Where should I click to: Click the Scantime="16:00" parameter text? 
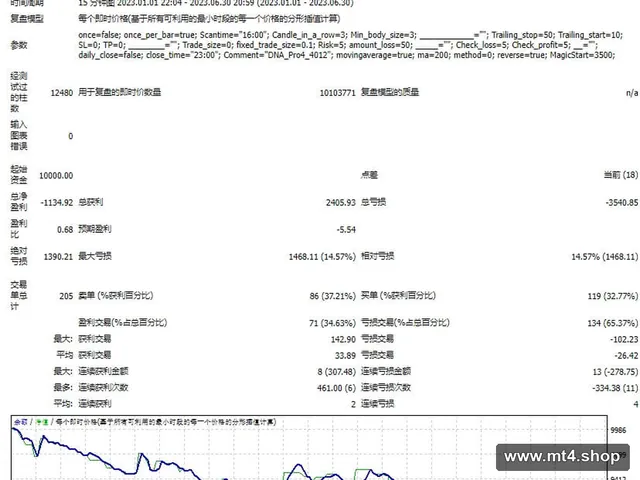(x=233, y=35)
